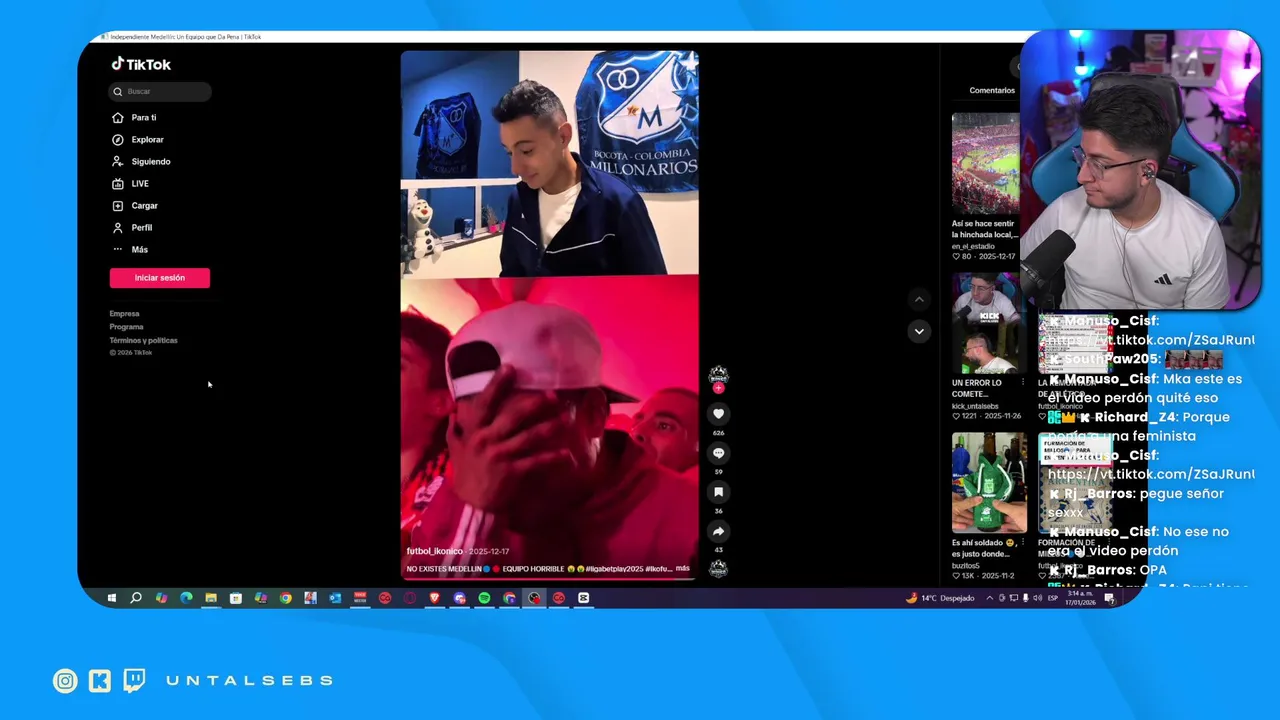The image size is (1280, 720).
Task: Open Perfil in the sidebar
Action: pos(132,227)
